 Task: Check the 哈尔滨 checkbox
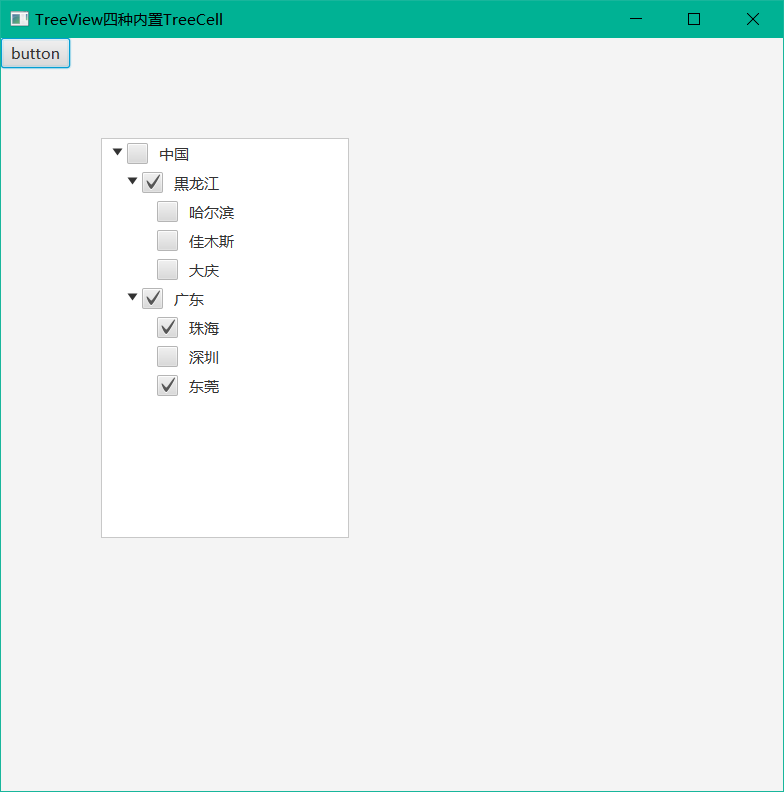point(167,212)
